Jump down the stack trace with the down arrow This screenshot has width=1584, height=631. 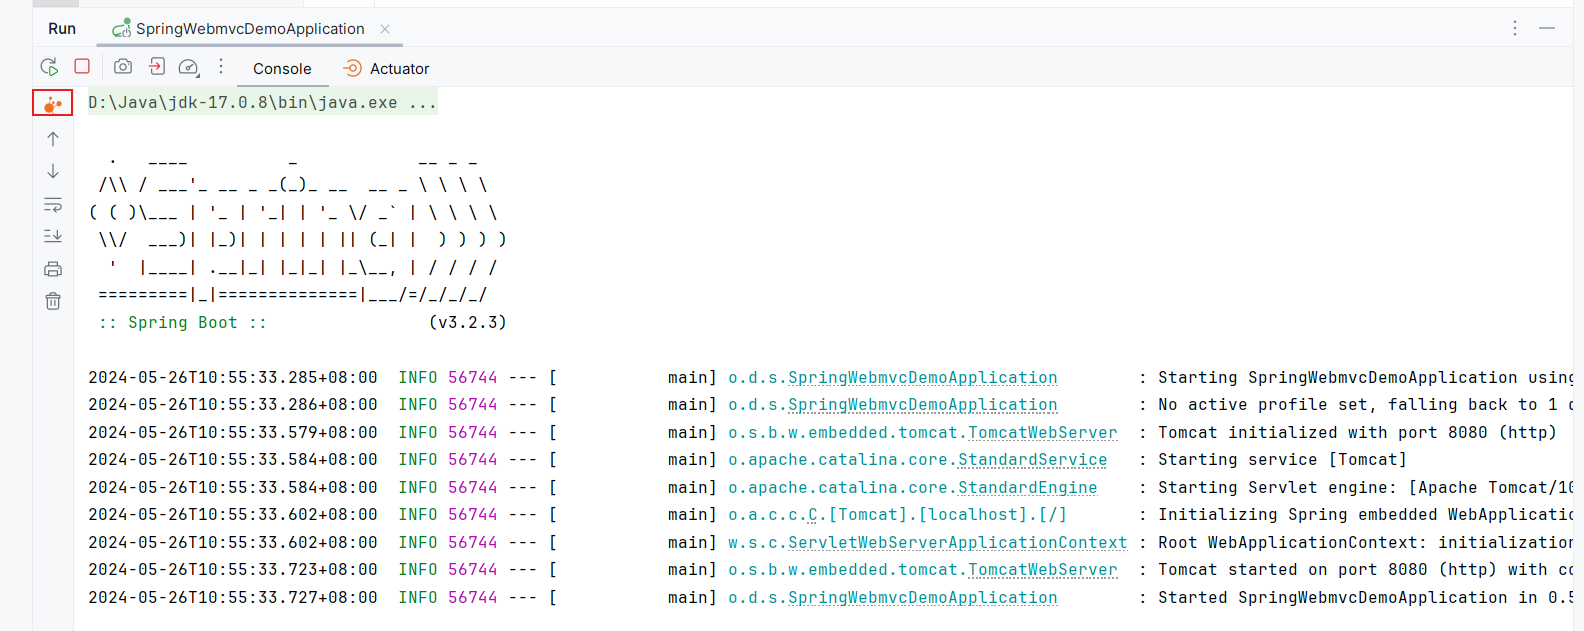(53, 172)
